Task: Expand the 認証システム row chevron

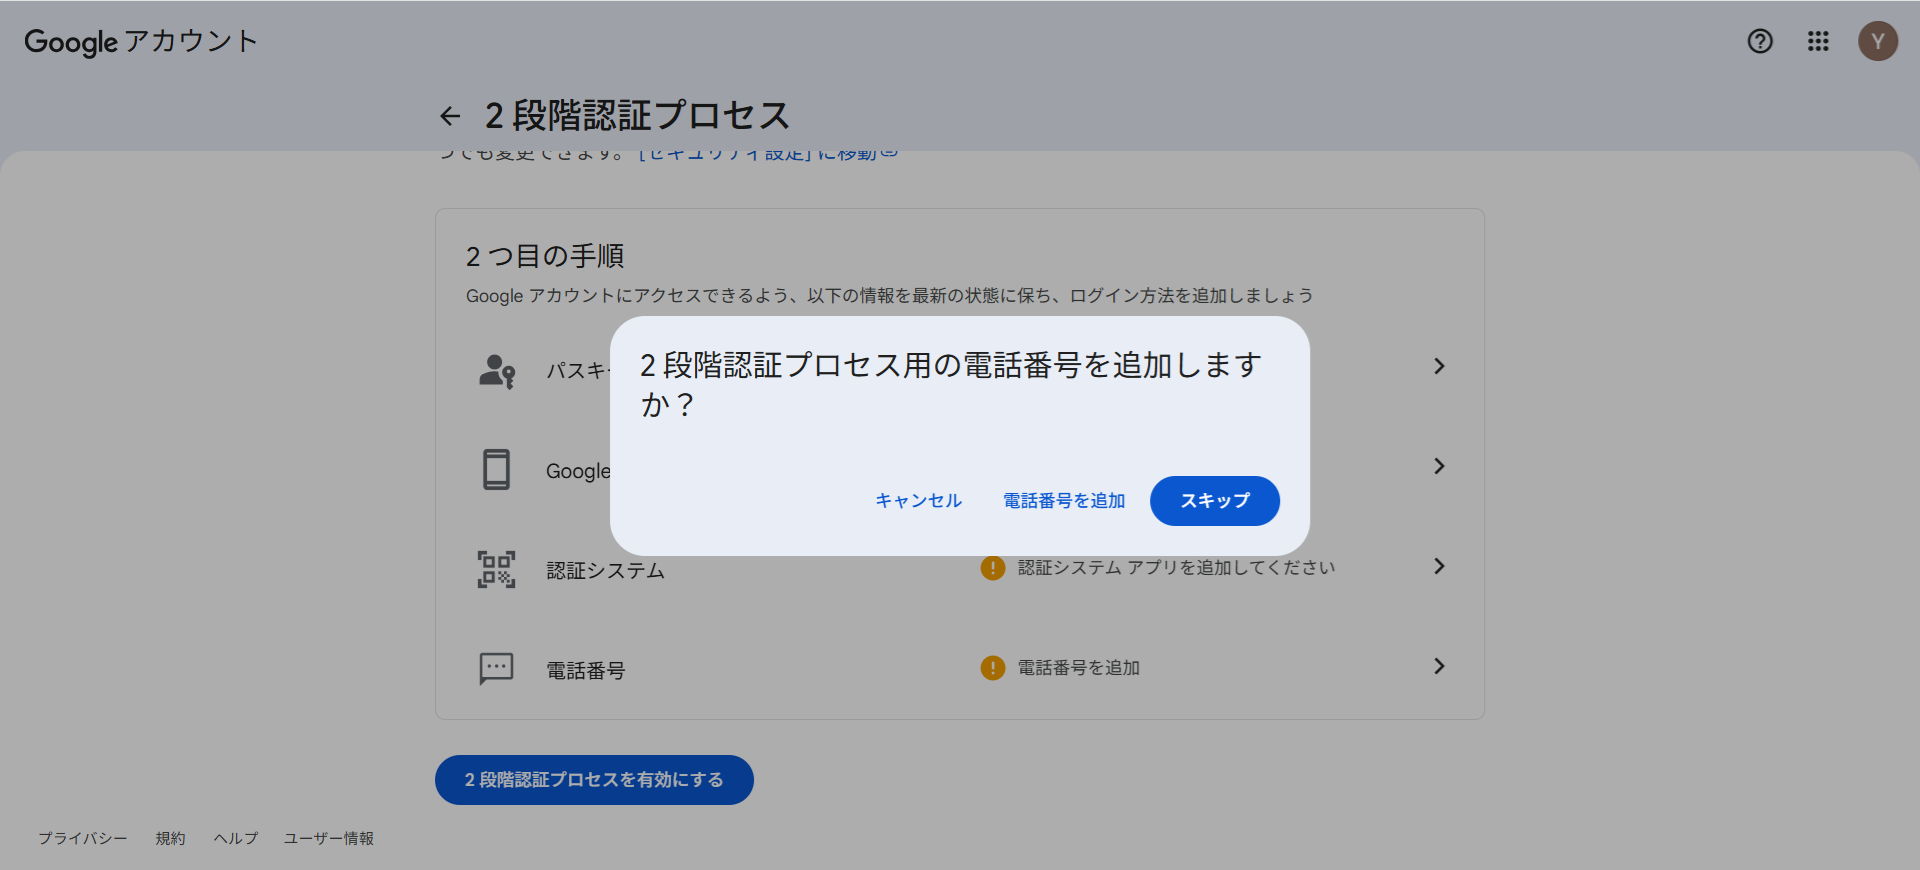Action: point(1439,566)
